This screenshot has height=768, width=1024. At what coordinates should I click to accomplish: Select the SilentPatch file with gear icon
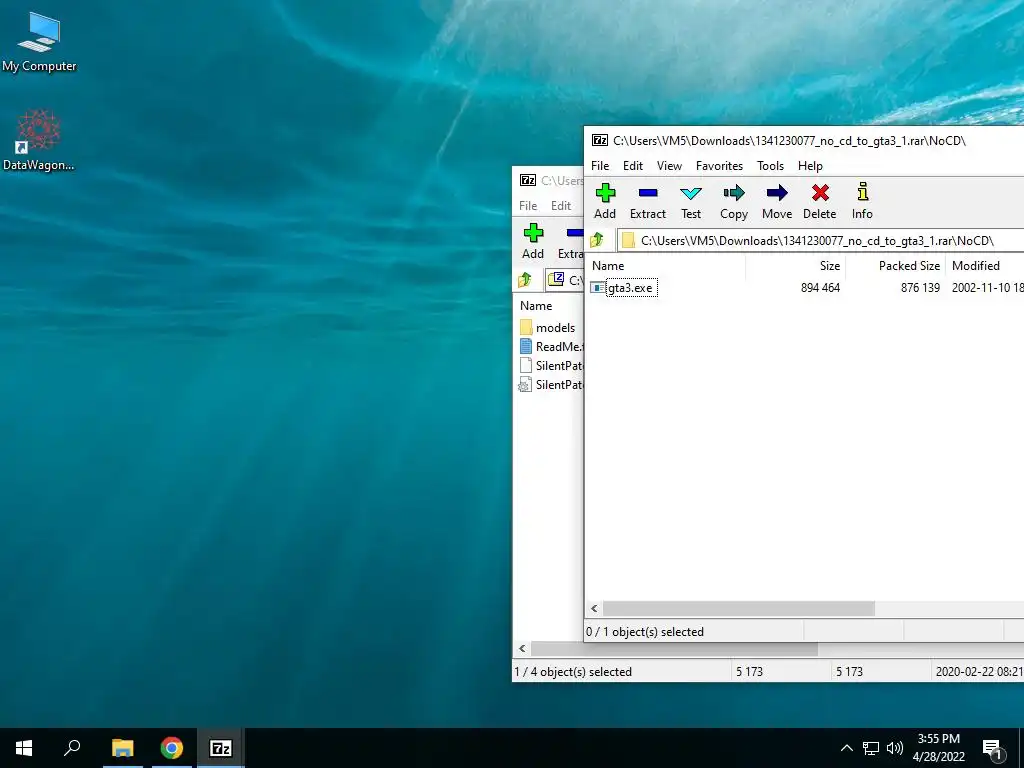551,385
